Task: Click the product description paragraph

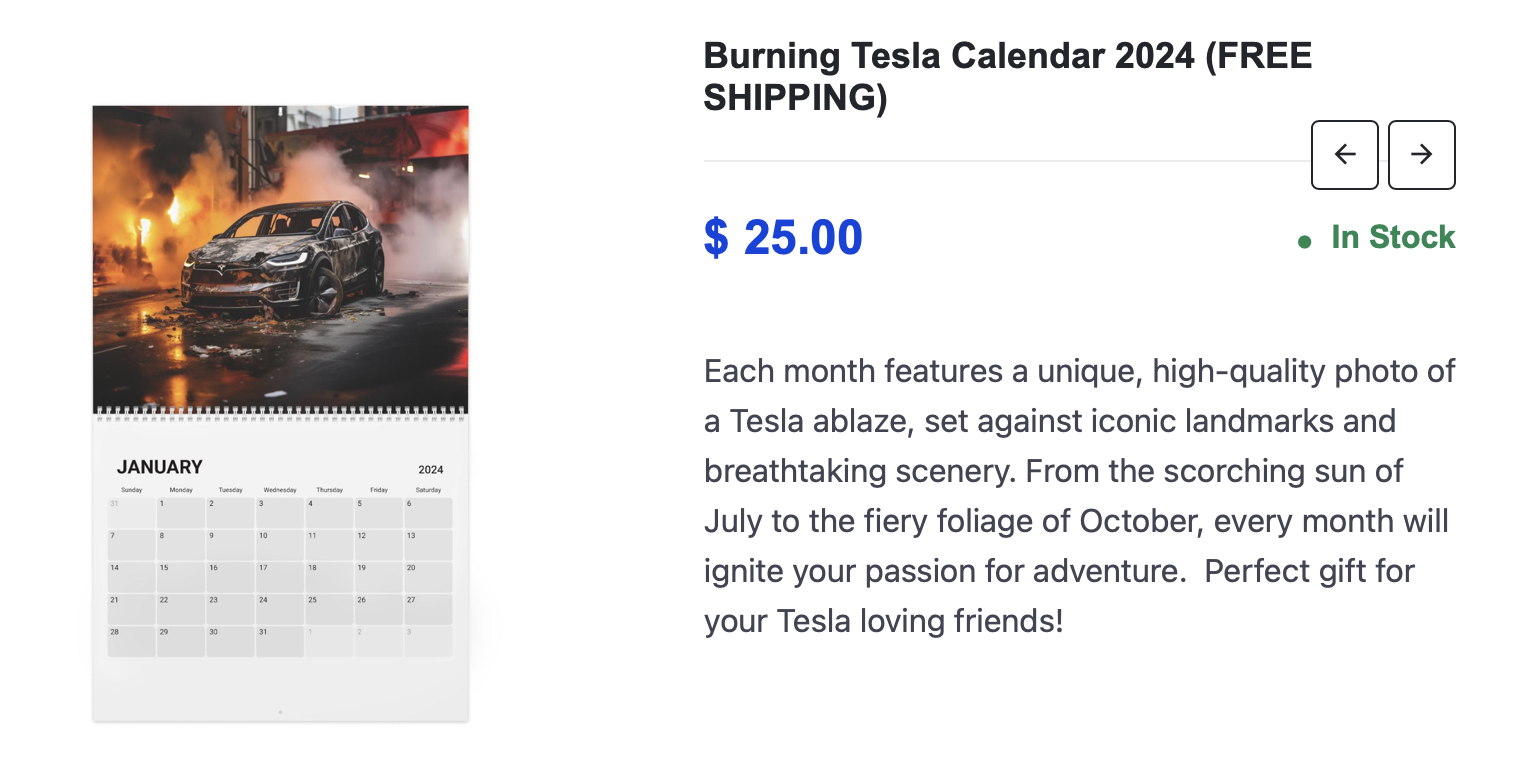Action: click(x=1080, y=496)
